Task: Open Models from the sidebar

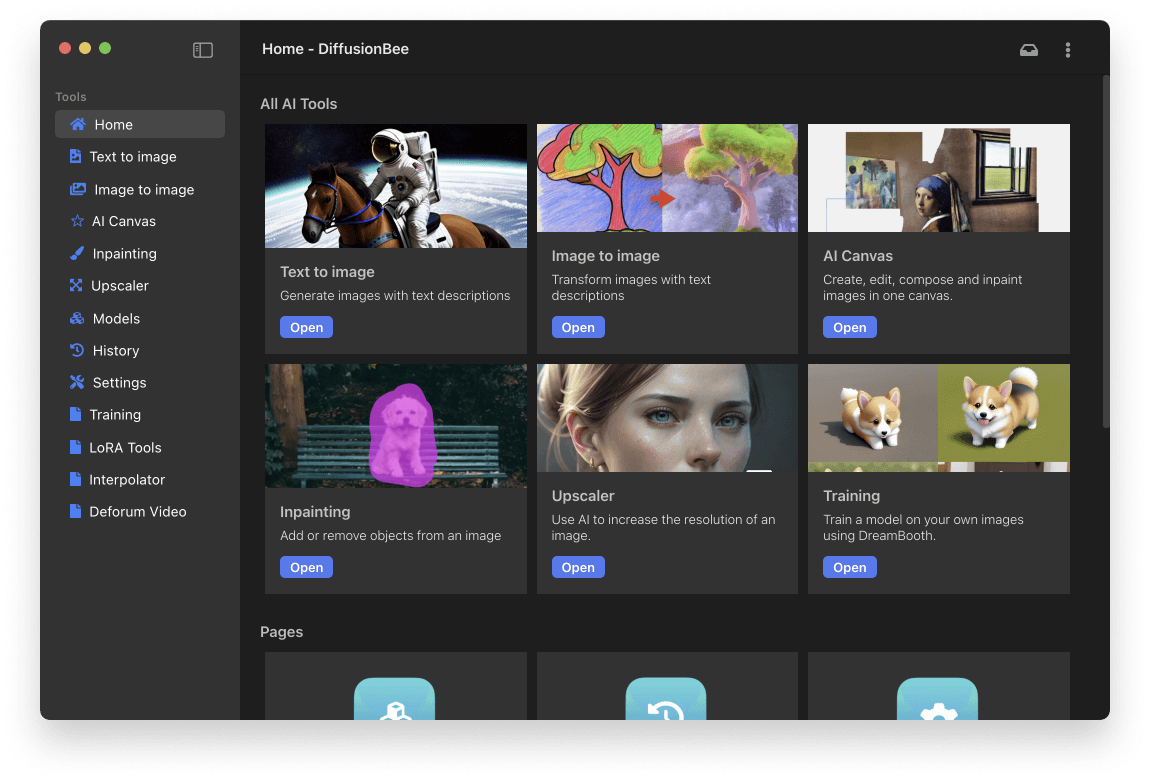Action: [140, 318]
